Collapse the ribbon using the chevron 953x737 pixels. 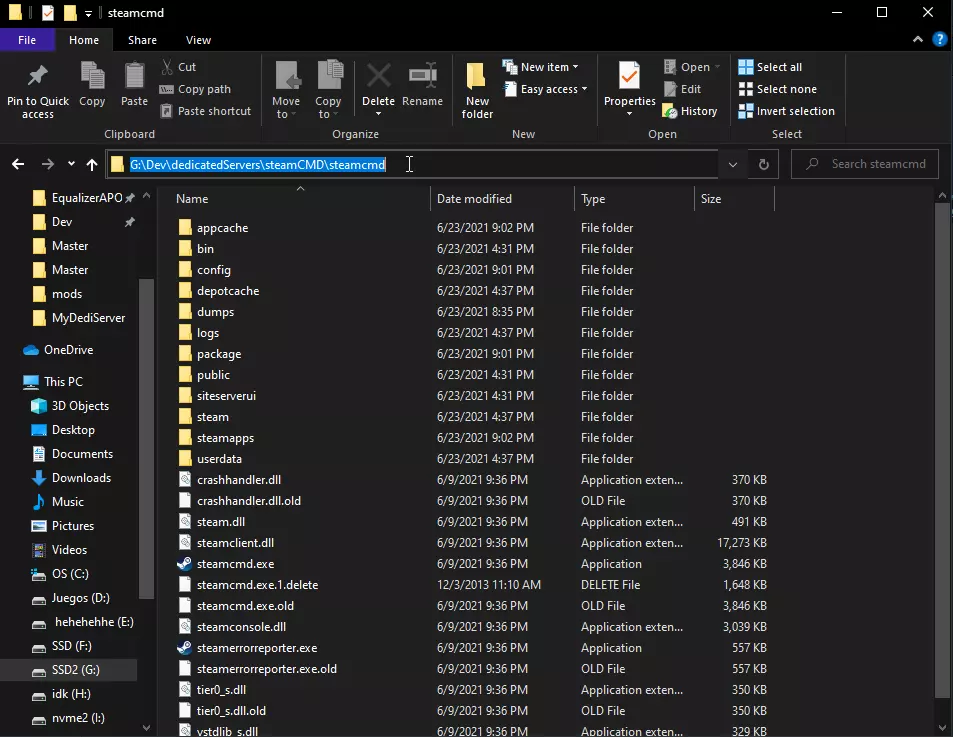point(918,40)
